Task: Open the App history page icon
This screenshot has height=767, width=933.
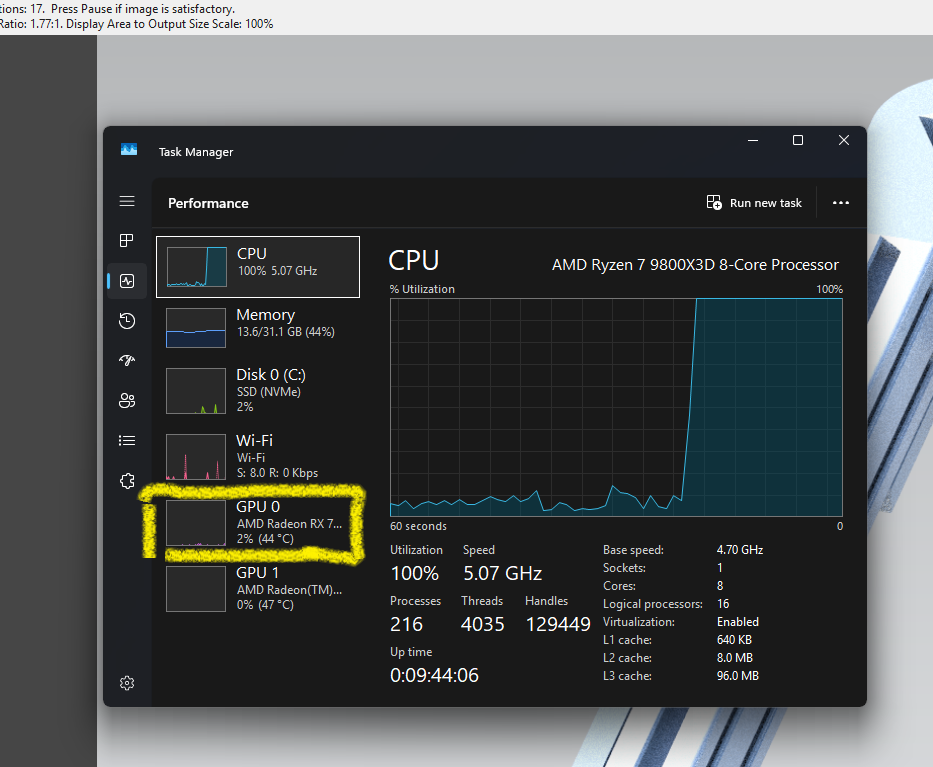Action: pos(127,321)
